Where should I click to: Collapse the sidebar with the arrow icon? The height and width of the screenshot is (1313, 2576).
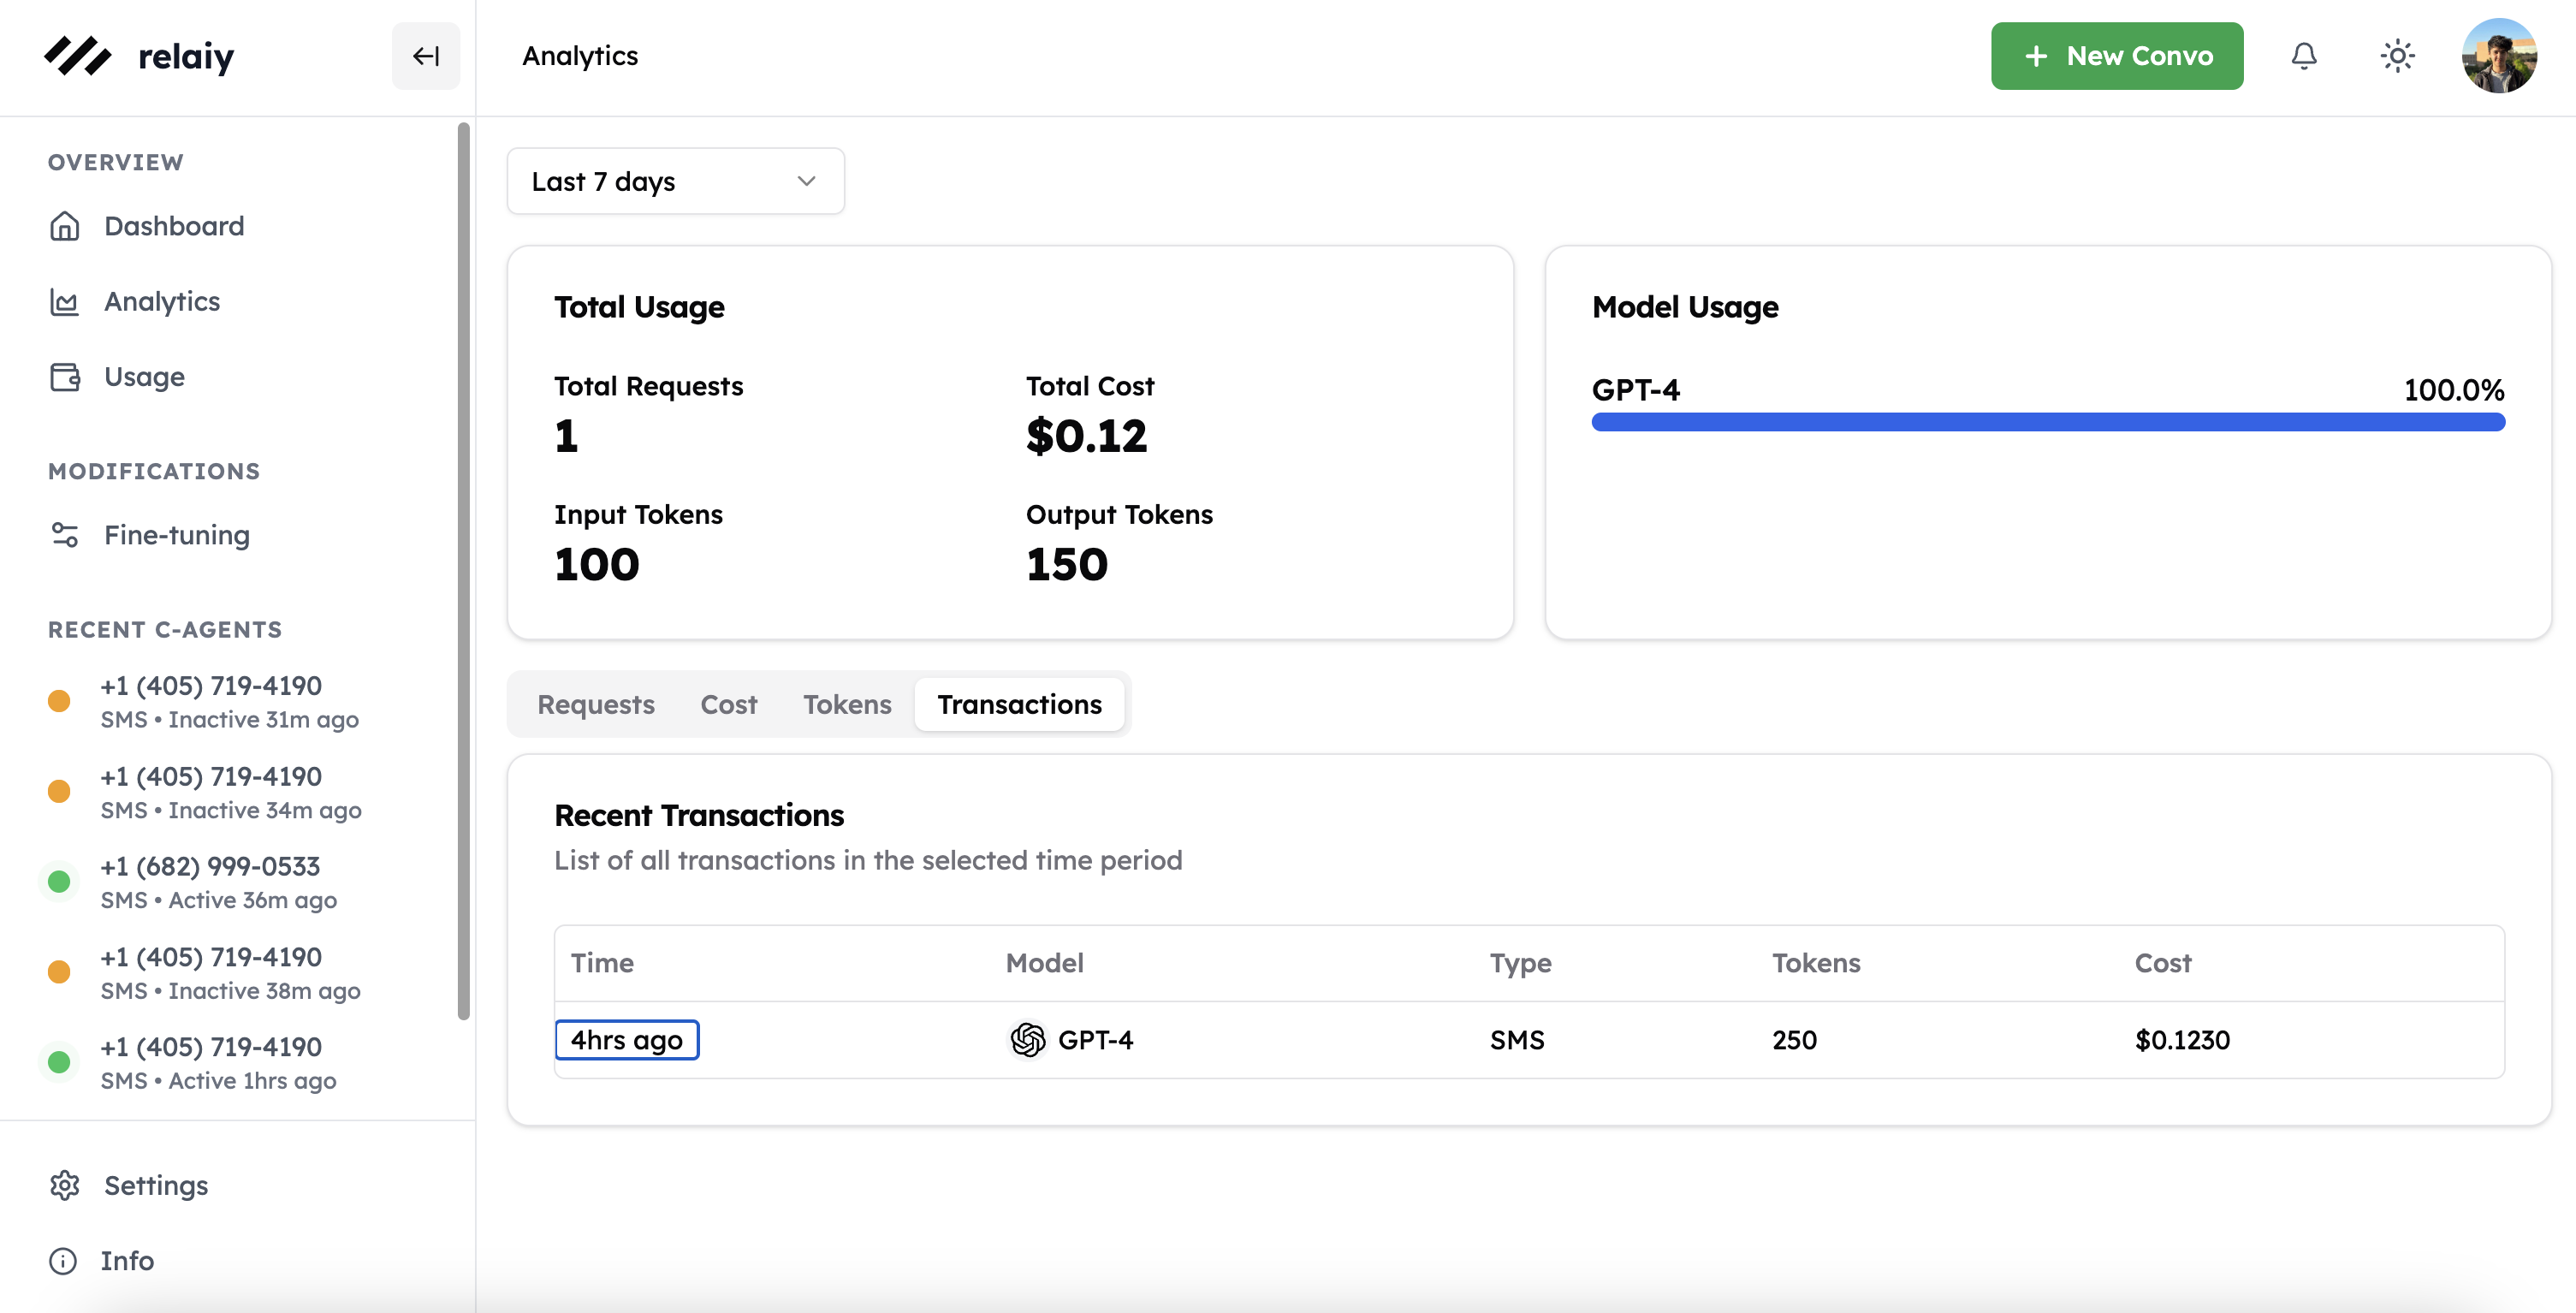(426, 56)
